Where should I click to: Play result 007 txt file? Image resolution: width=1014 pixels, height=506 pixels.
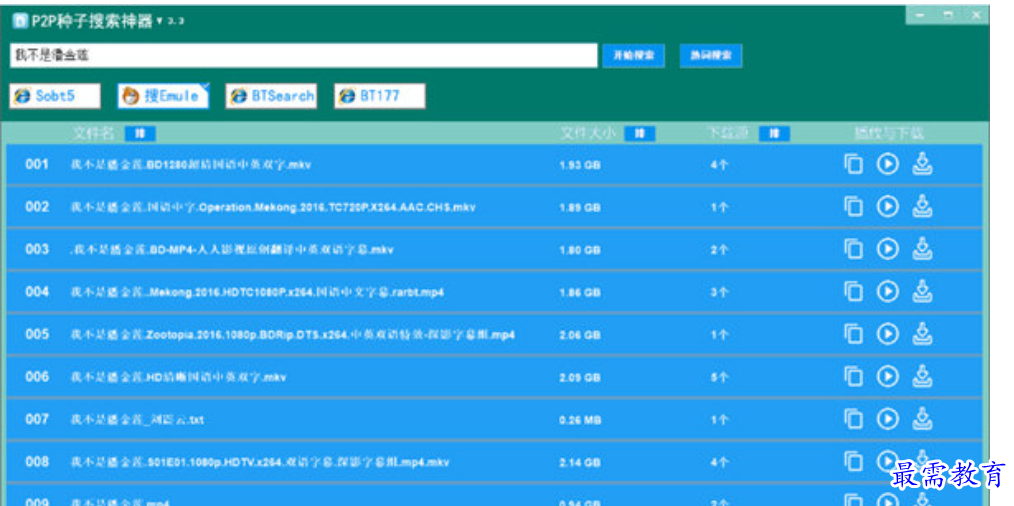888,419
